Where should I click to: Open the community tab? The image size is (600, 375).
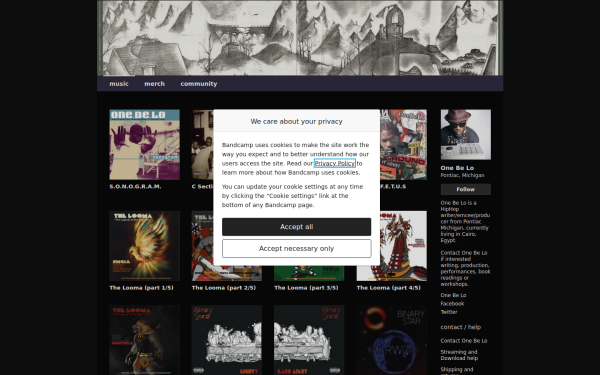pyautogui.click(x=199, y=83)
